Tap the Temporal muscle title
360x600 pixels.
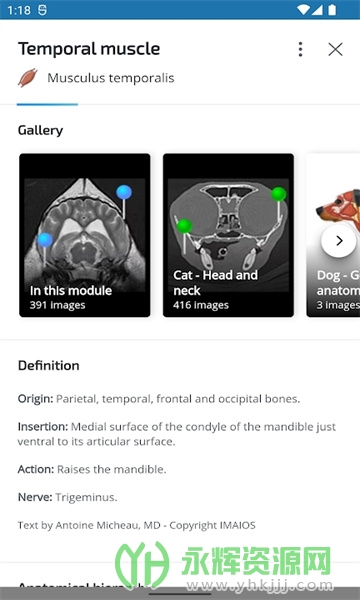(89, 49)
